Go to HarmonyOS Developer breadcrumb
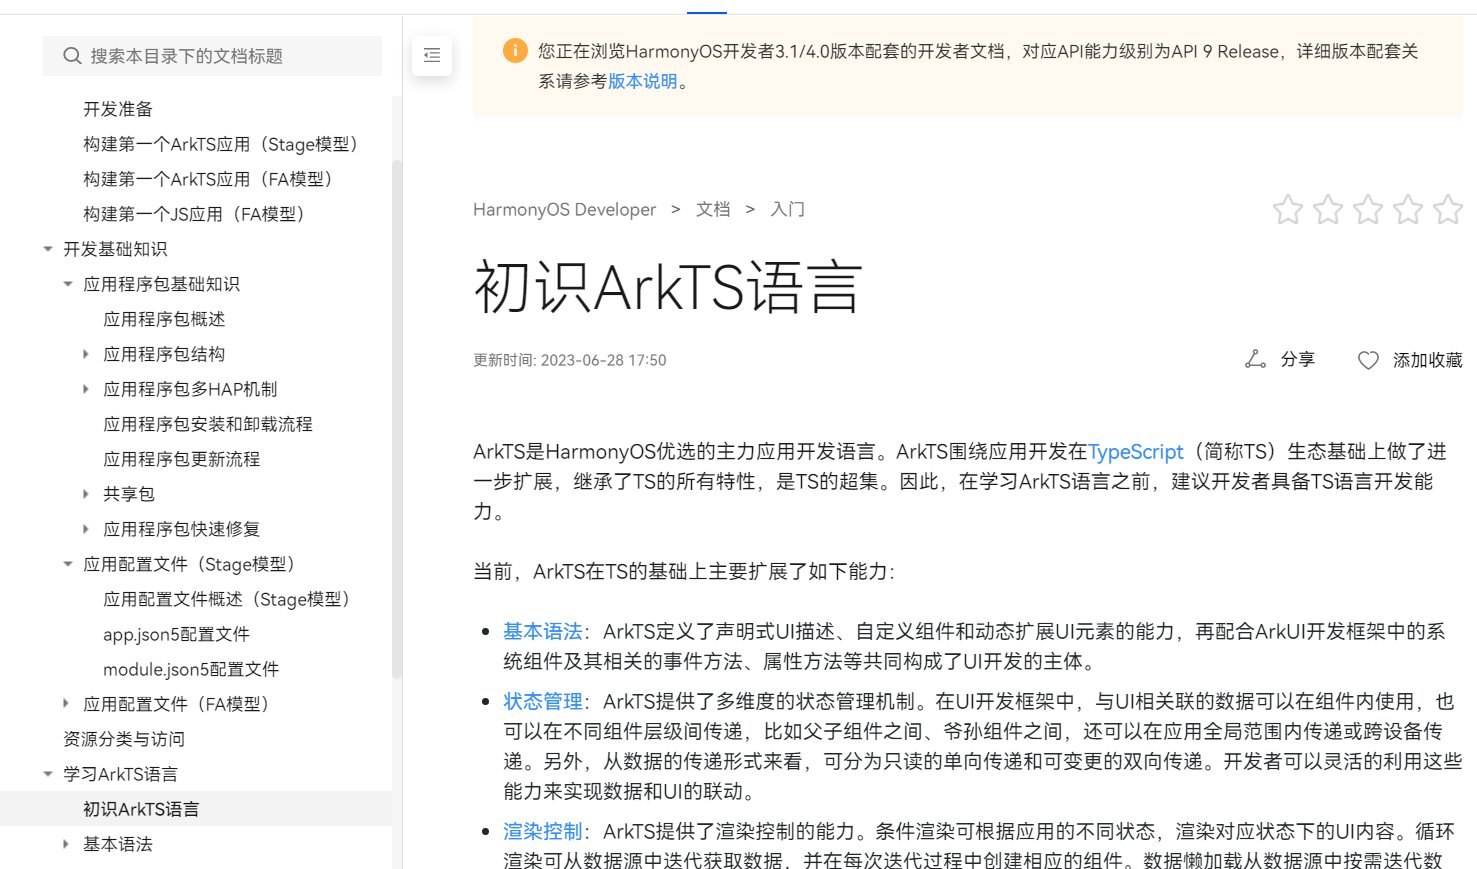The image size is (1477, 869). (564, 209)
